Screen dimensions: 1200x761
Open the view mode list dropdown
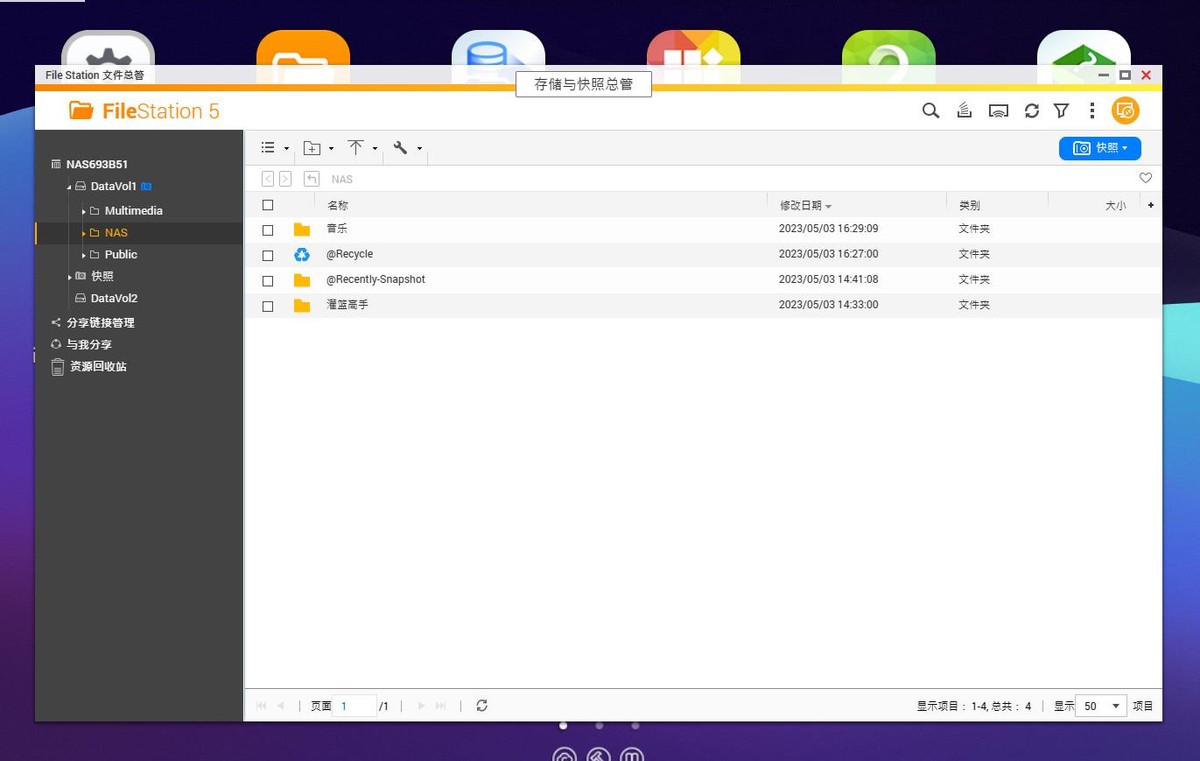click(x=274, y=148)
